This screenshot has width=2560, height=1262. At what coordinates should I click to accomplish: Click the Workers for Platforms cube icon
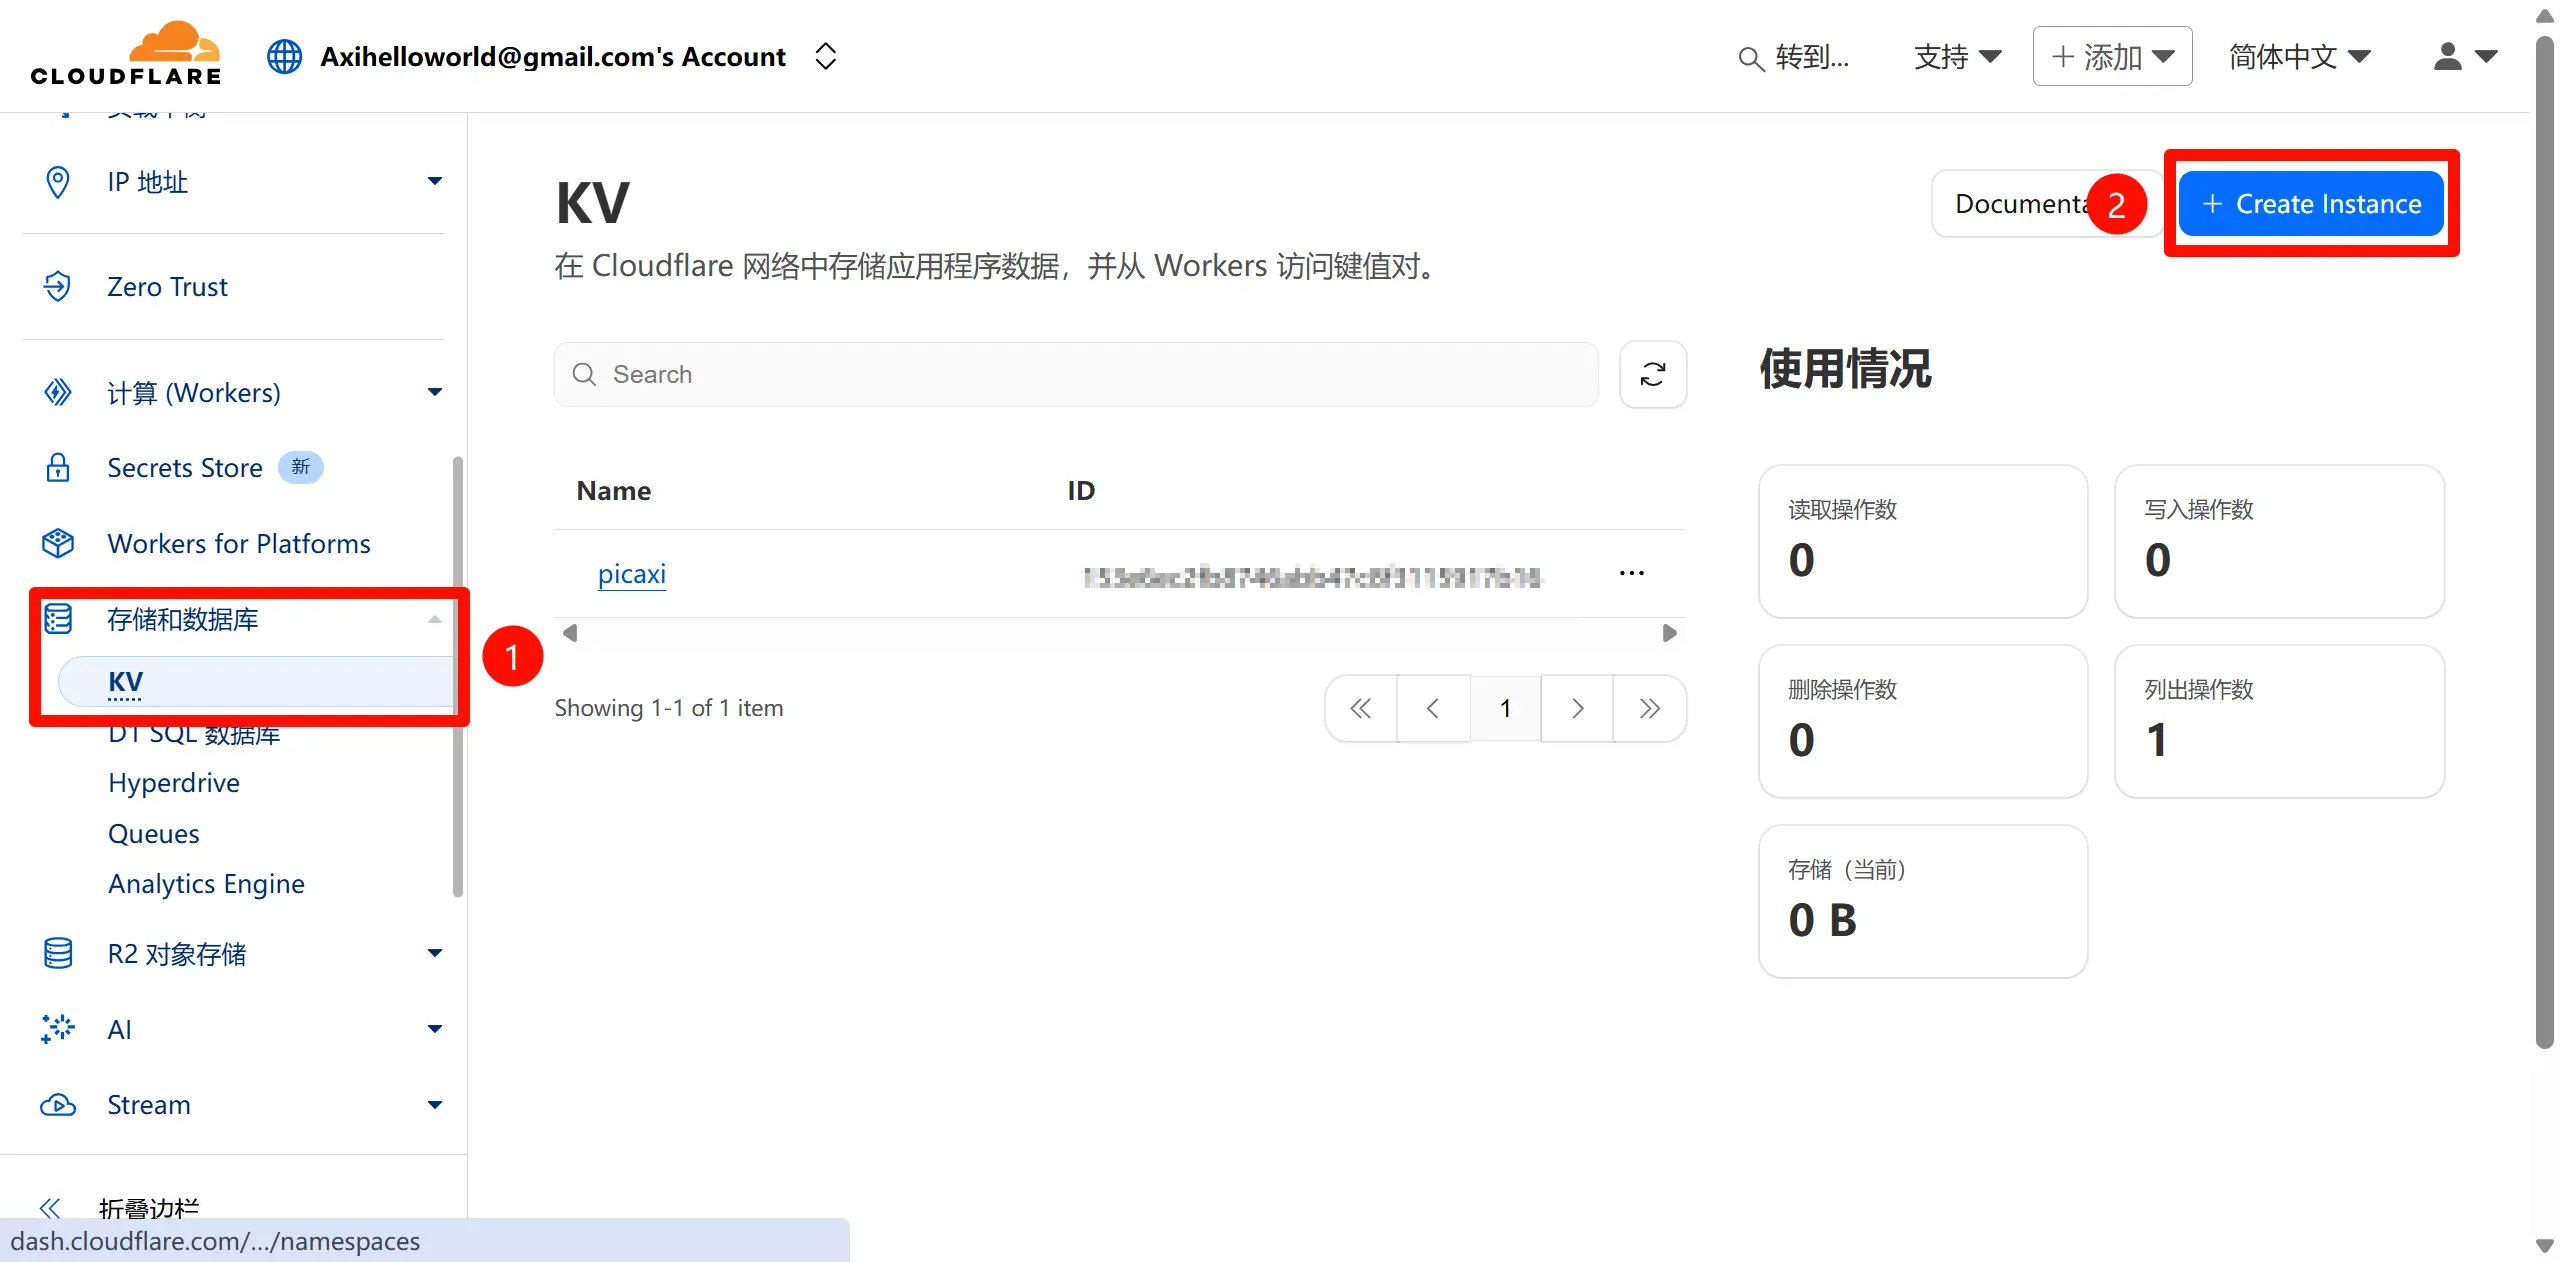tap(58, 543)
